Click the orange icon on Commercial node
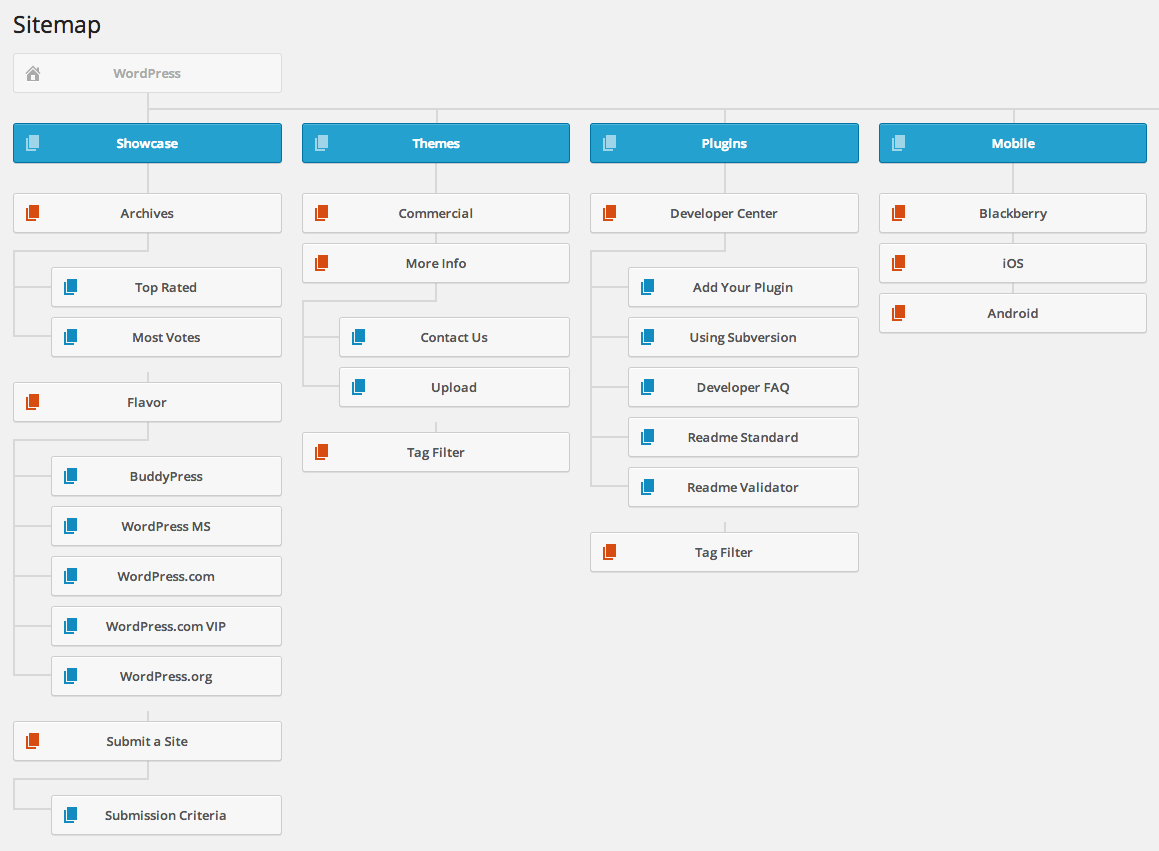This screenshot has width=1159, height=851. (322, 213)
